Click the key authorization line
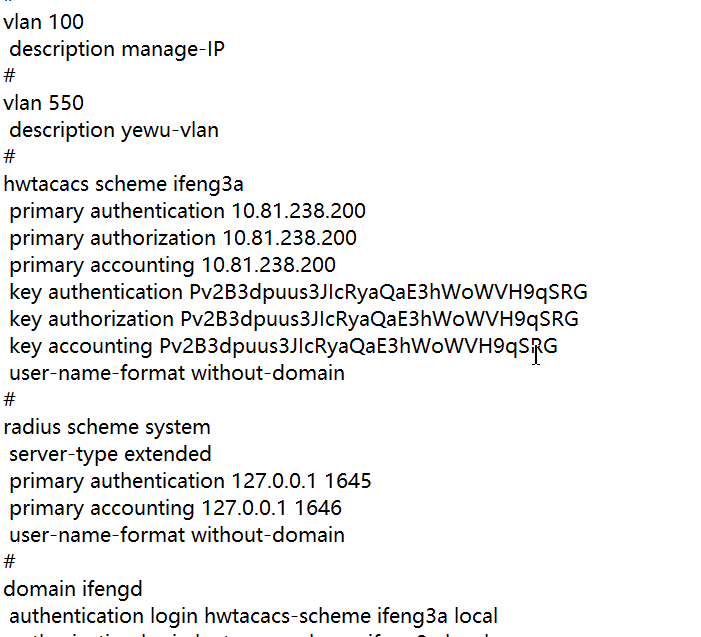This screenshot has width=701, height=637. [294, 319]
